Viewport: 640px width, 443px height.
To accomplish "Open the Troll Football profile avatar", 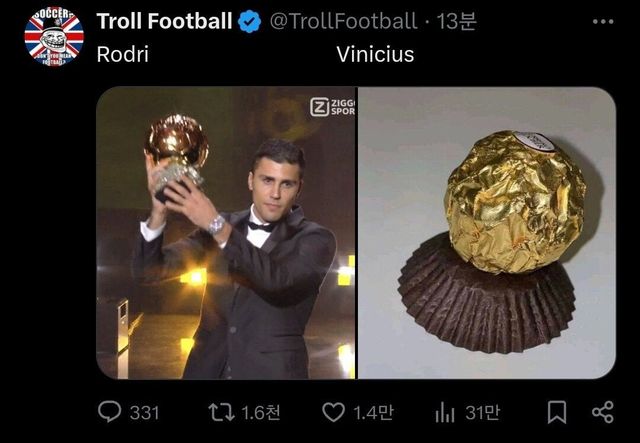I will pos(54,37).
